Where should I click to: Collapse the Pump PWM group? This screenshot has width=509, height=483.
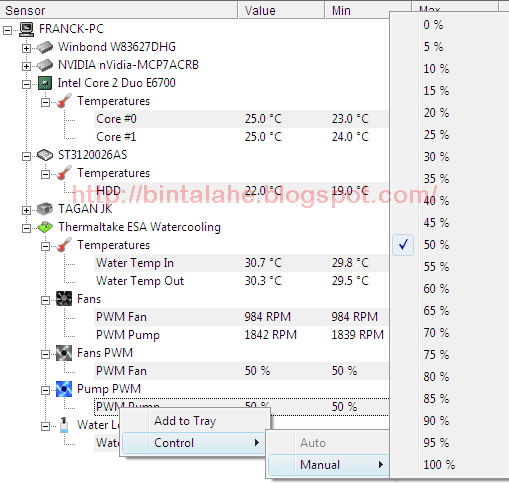(45, 391)
